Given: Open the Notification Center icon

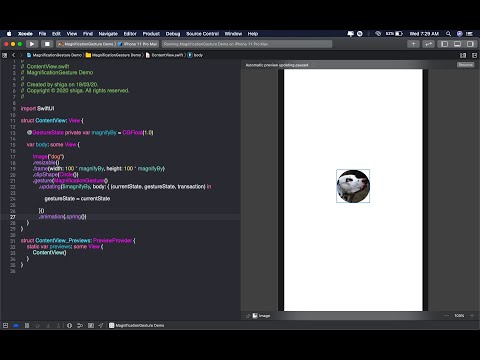Looking at the screenshot, I should coord(470,34).
